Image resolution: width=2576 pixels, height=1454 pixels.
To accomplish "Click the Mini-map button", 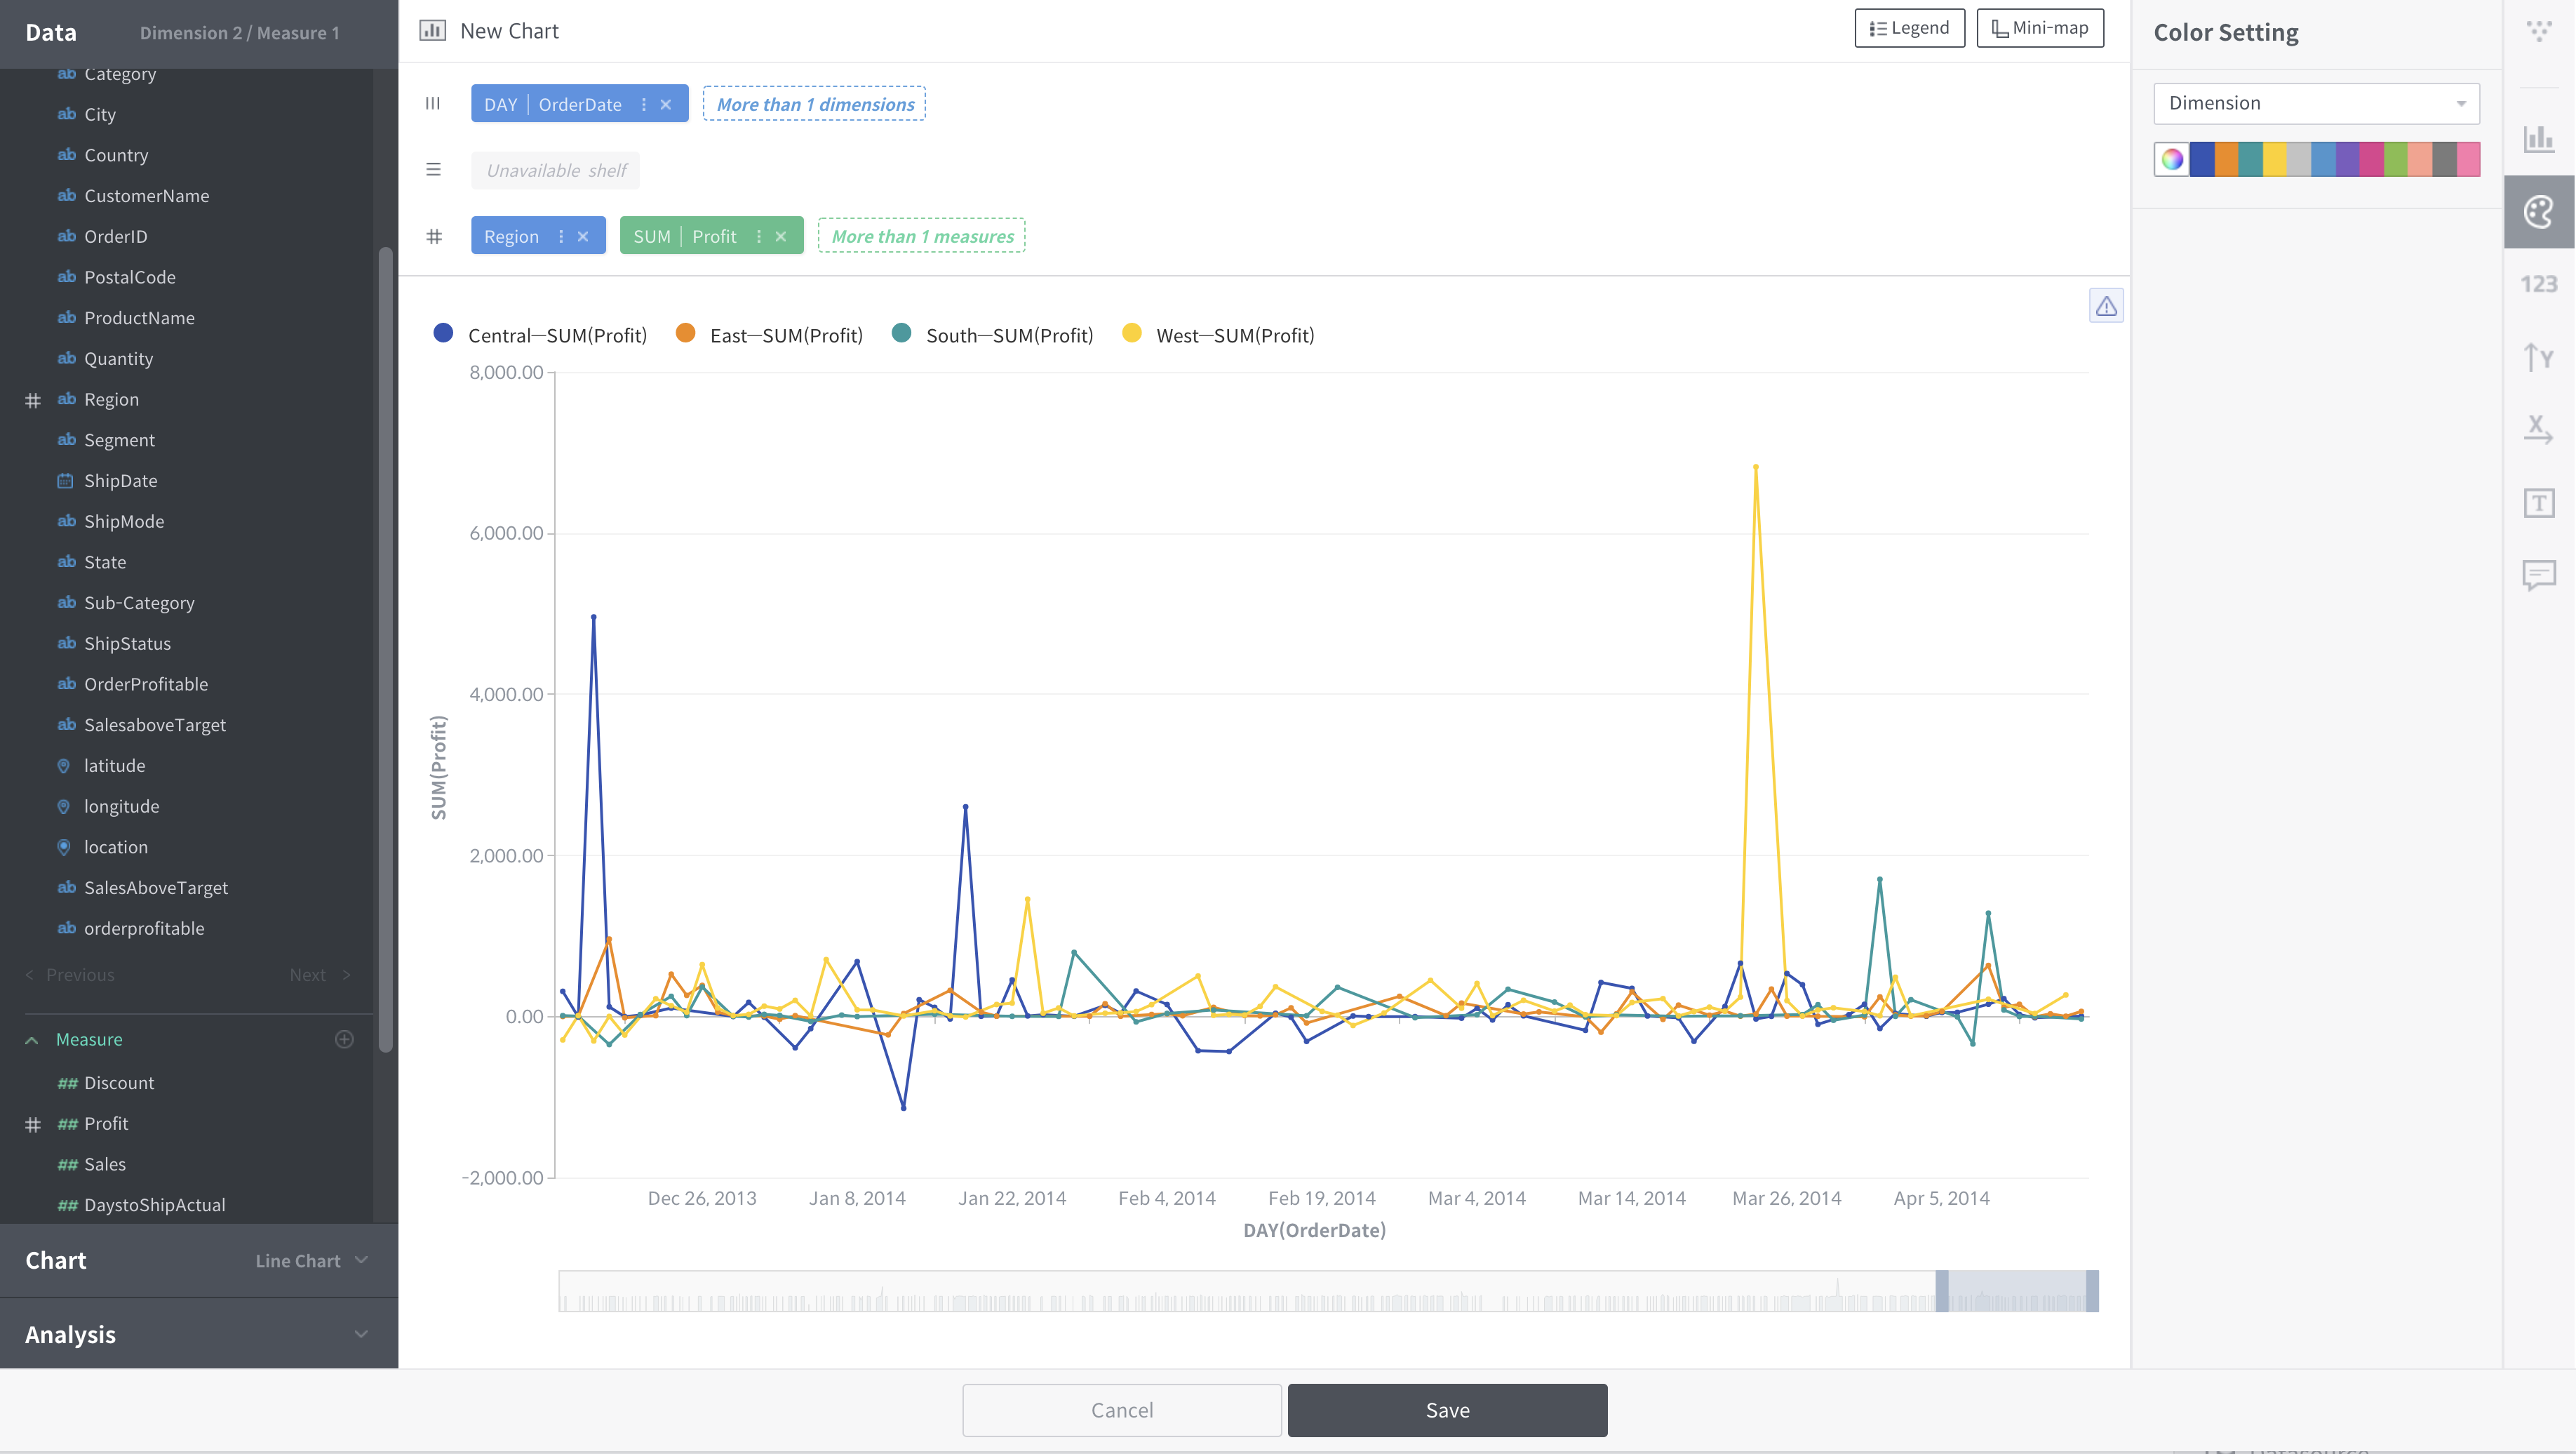I will [2039, 28].
